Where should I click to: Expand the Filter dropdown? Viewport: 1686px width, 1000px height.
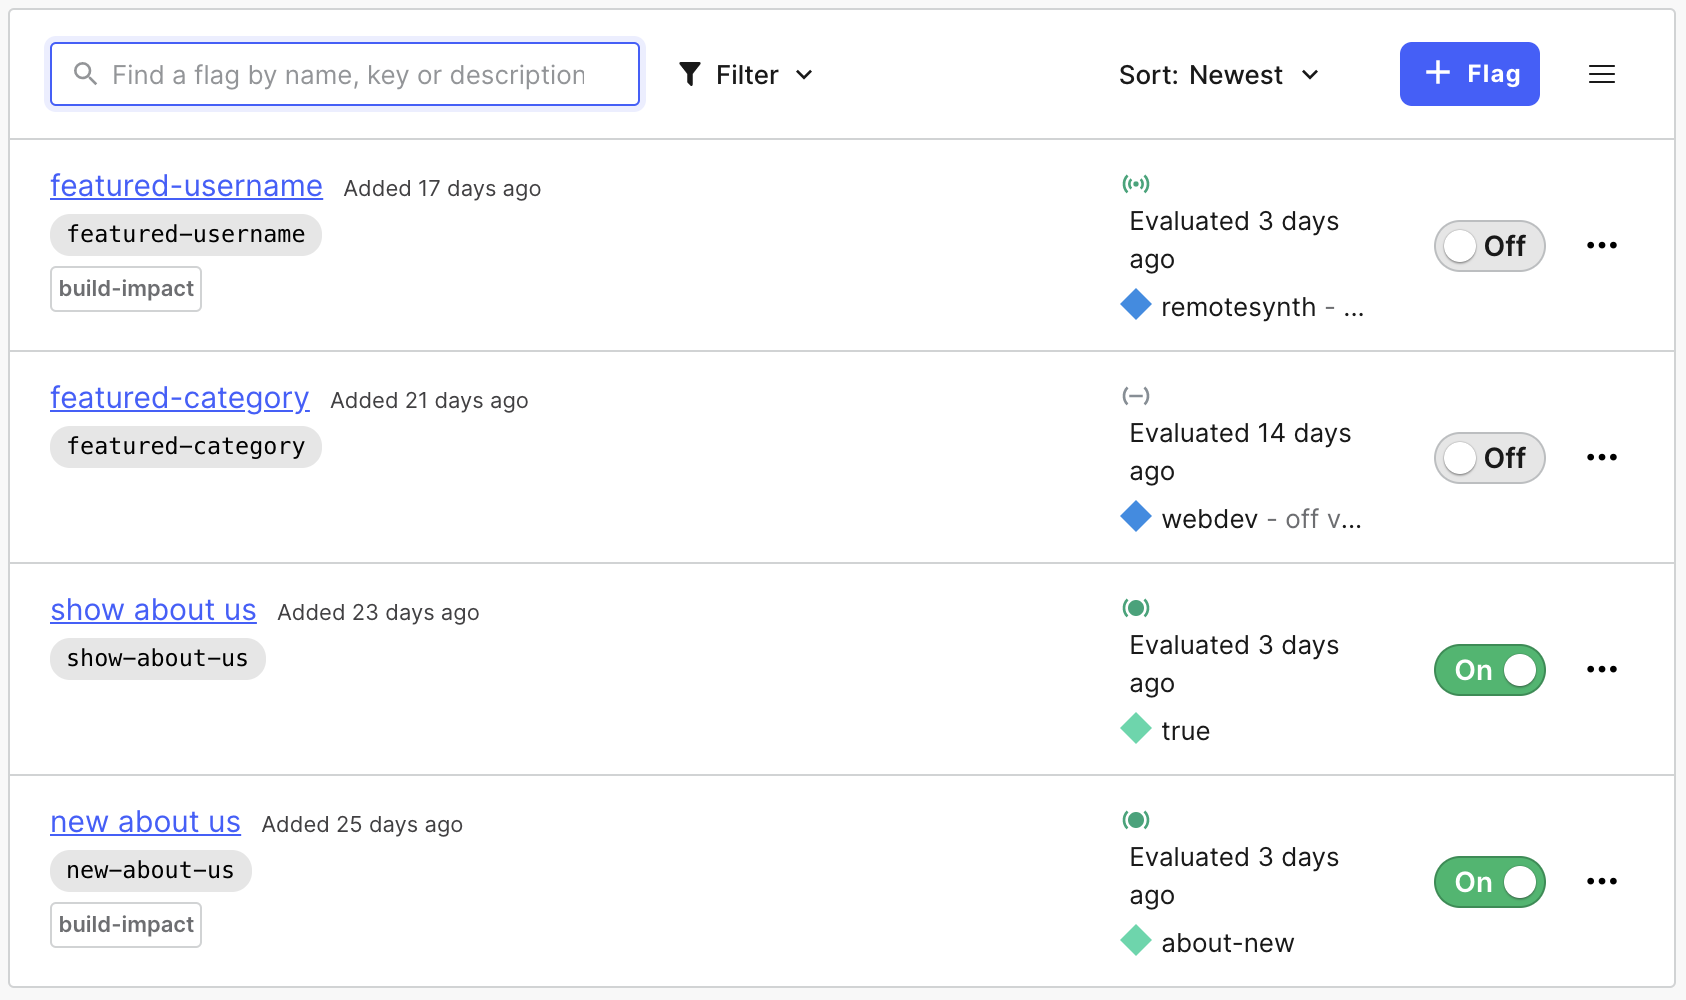click(x=745, y=73)
